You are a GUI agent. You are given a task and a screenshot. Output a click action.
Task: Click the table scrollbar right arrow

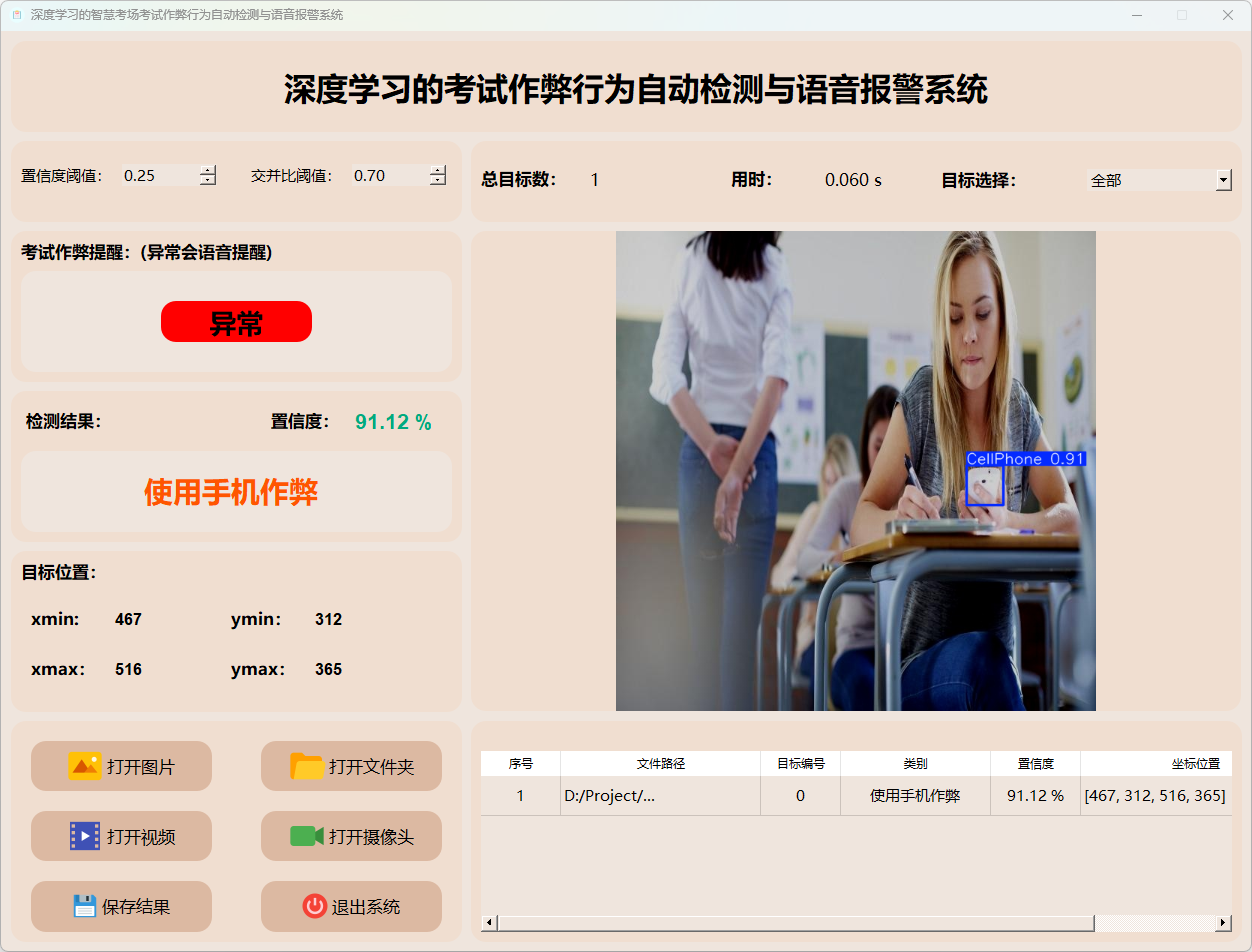pyautogui.click(x=1223, y=922)
